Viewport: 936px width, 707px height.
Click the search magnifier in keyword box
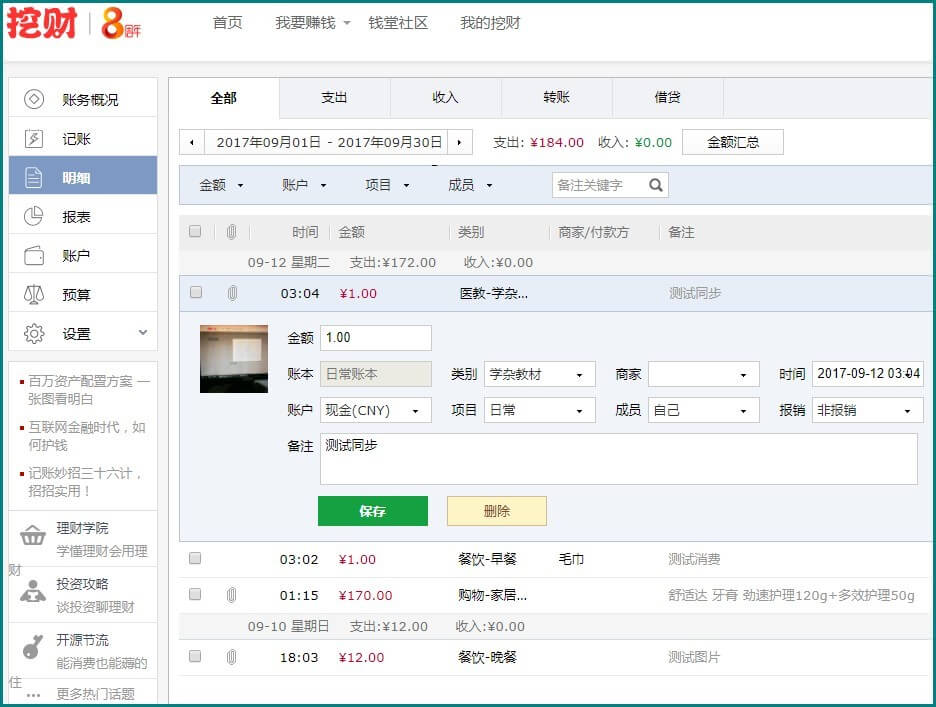point(656,185)
